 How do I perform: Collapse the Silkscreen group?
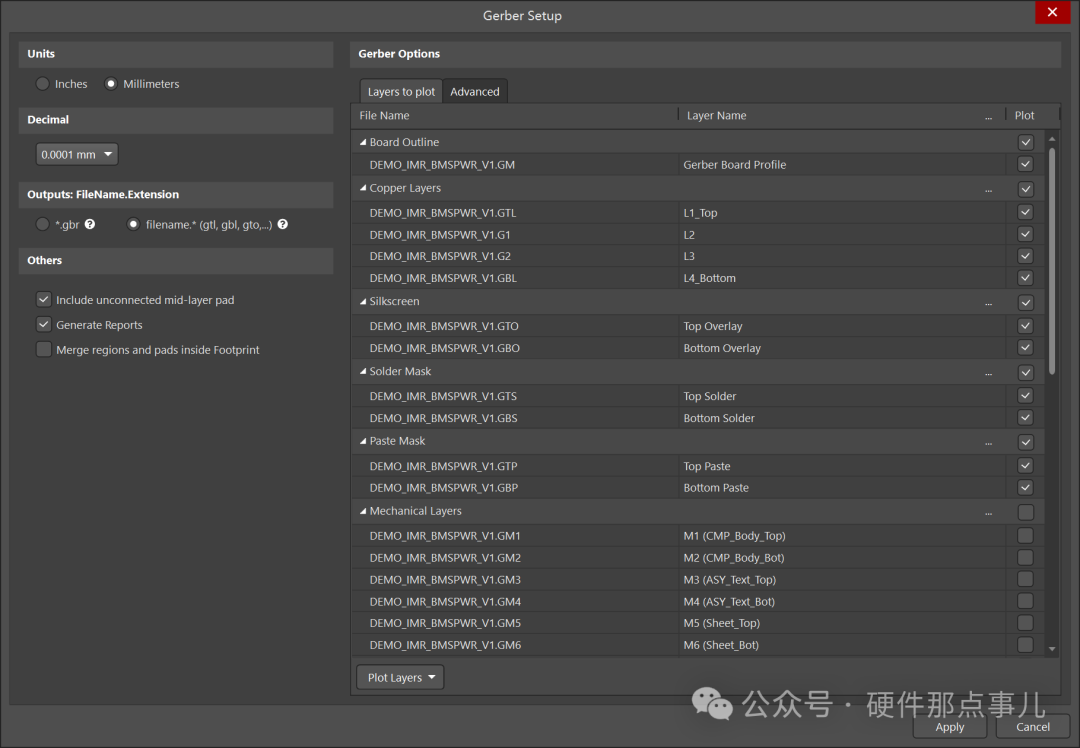[363, 301]
